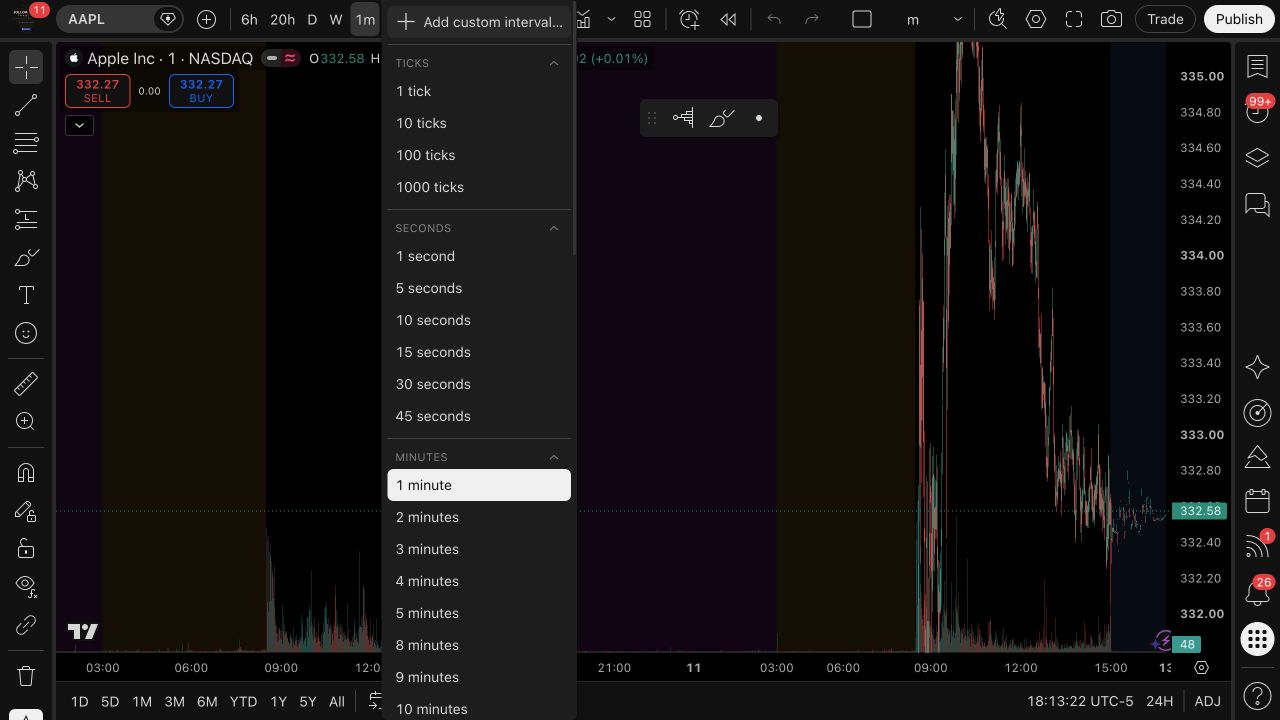The height and width of the screenshot is (720, 1280).
Task: Undo the last chart action
Action: (774, 19)
